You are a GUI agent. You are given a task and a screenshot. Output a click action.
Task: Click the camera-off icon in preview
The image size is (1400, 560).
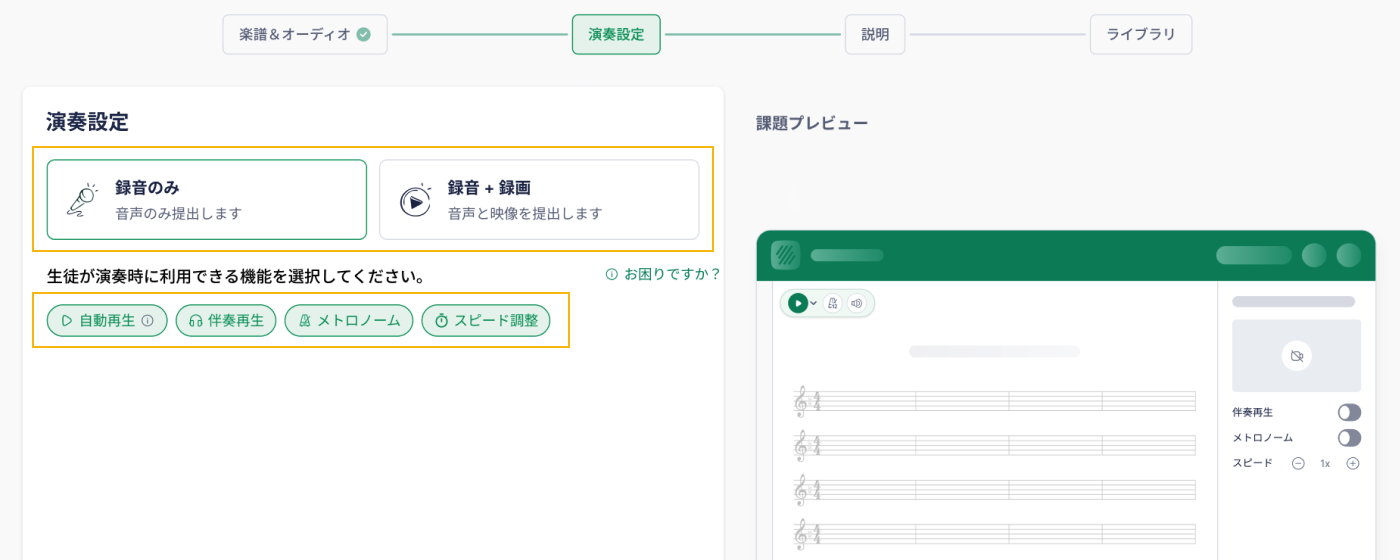coord(1297,356)
